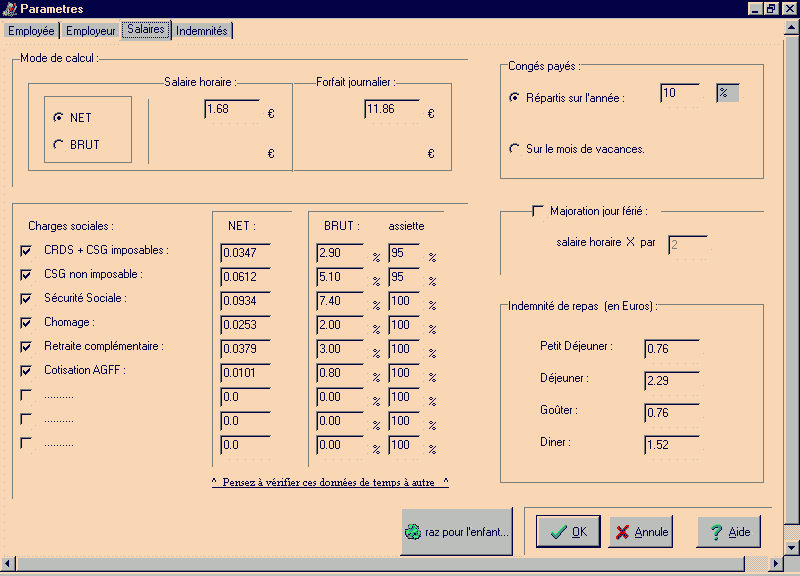Toggle the Chomage checkbox

pos(26,322)
